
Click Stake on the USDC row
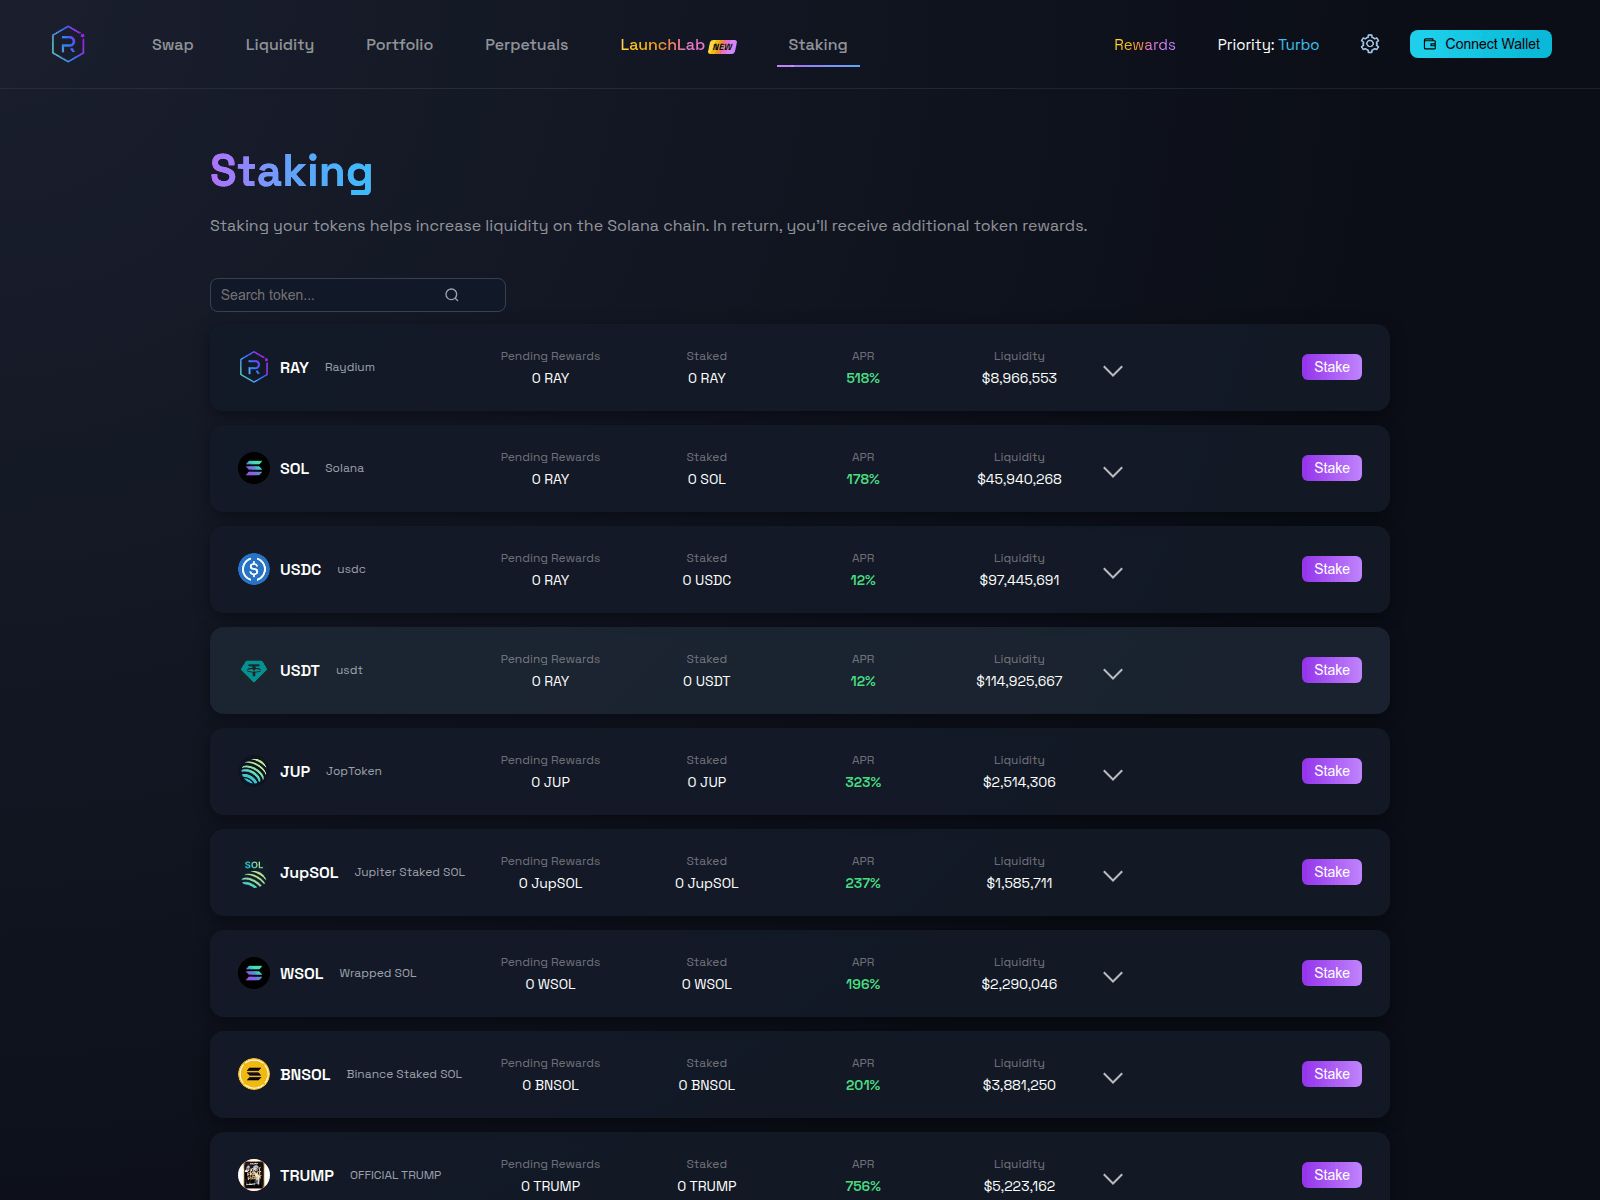1332,569
